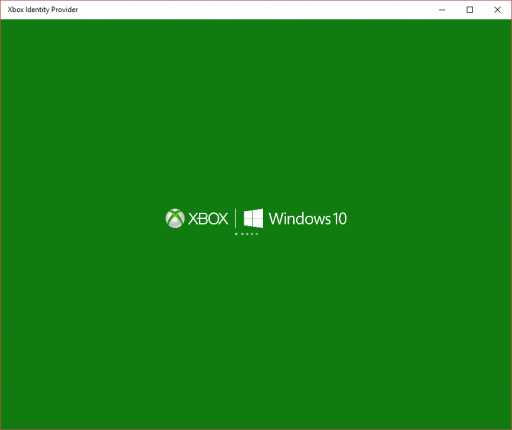Click the Xbox sphere logo
Screen dimensions: 512x430
click(175, 218)
